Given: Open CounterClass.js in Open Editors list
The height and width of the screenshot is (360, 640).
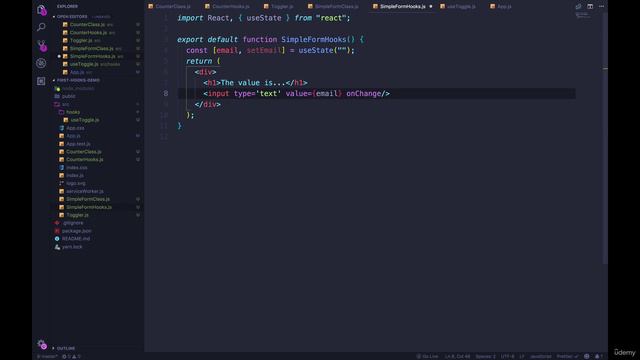Looking at the screenshot, I should tap(87, 24).
